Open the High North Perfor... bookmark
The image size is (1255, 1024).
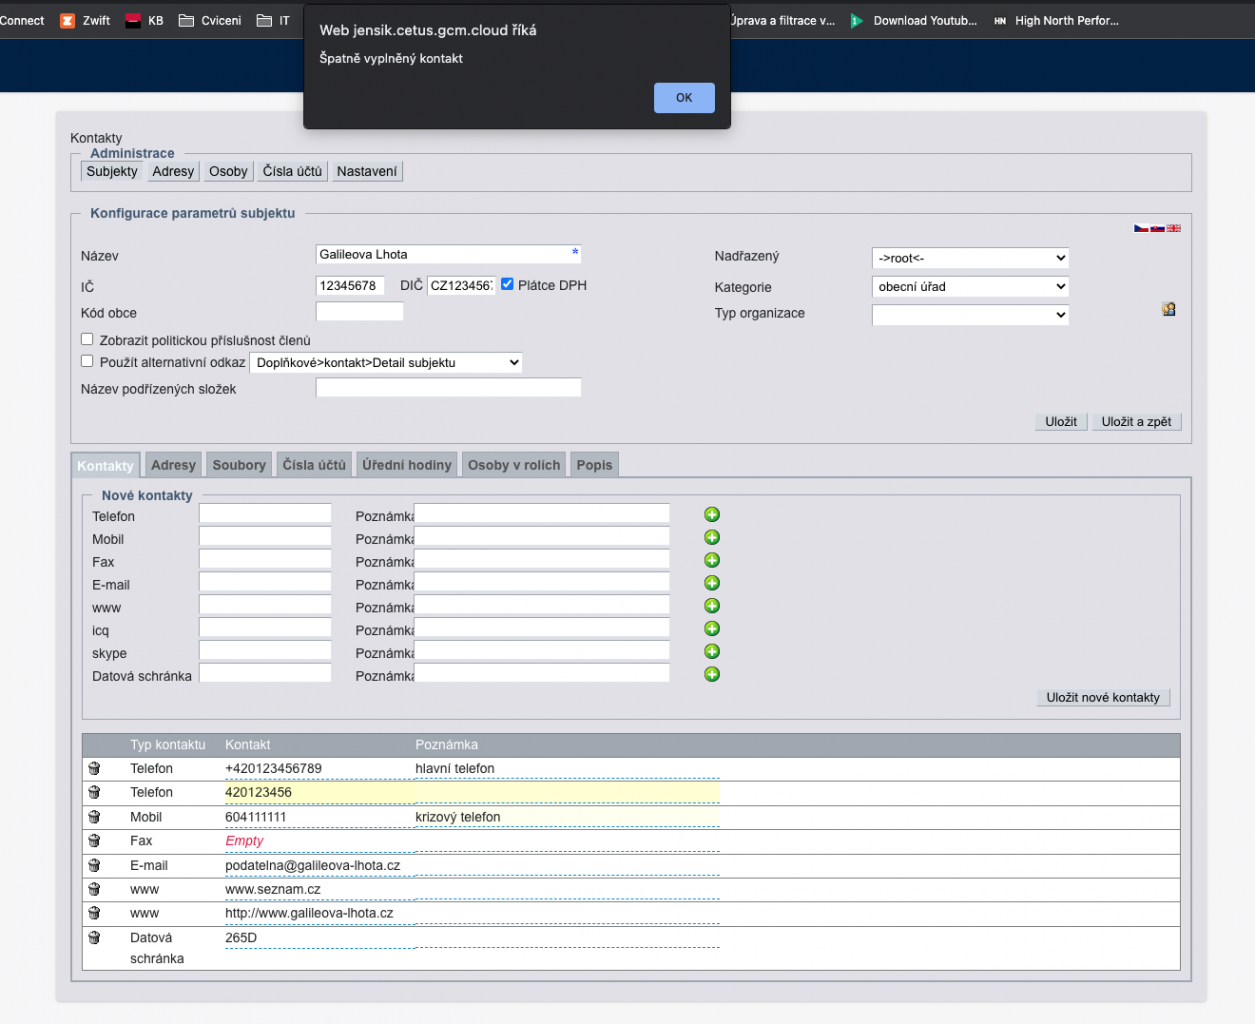1056,20
